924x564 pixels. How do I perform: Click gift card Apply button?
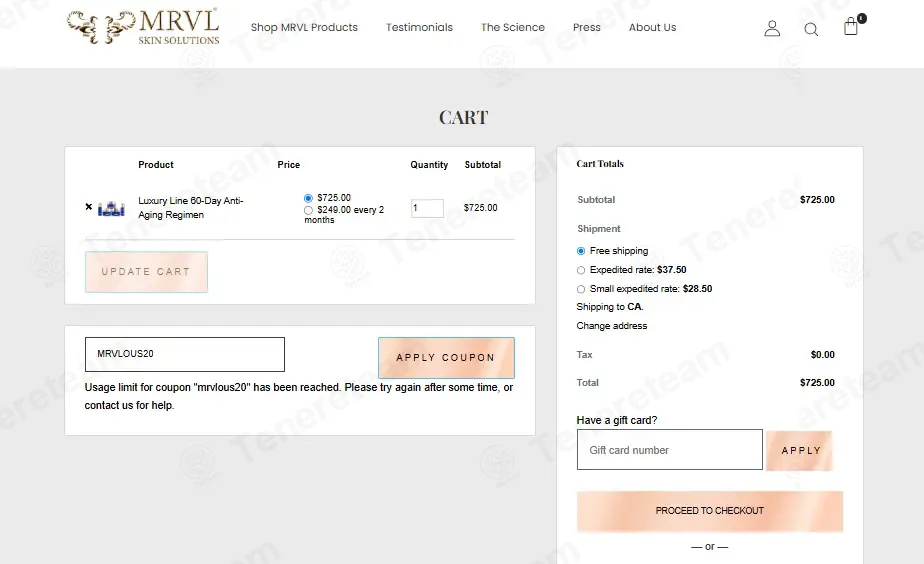point(800,450)
